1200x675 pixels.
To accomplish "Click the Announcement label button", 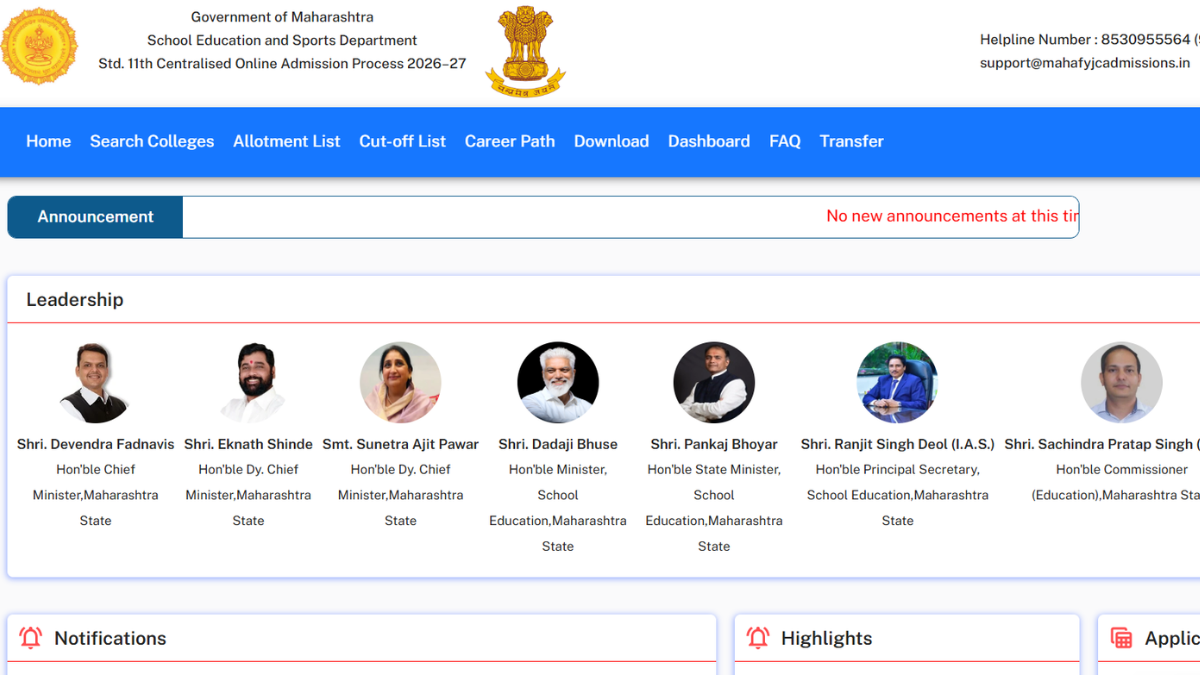I will click(95, 217).
